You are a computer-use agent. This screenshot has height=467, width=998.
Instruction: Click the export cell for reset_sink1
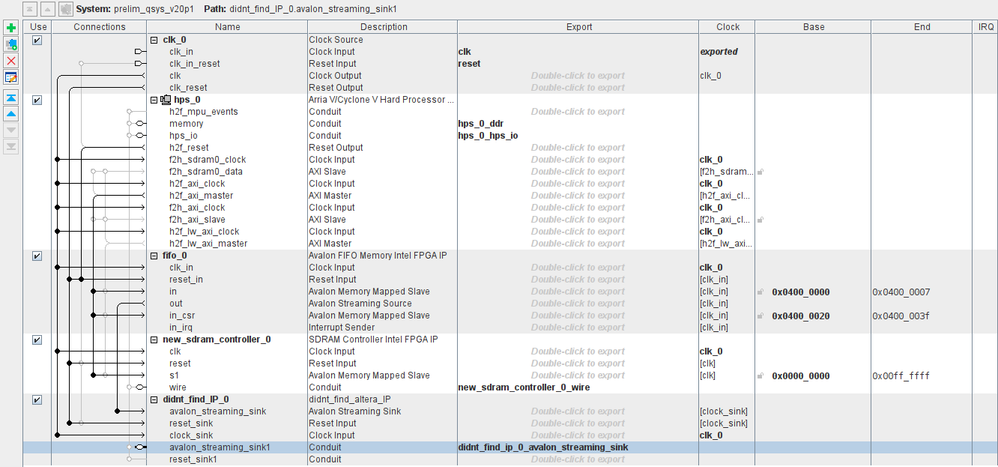578,459
